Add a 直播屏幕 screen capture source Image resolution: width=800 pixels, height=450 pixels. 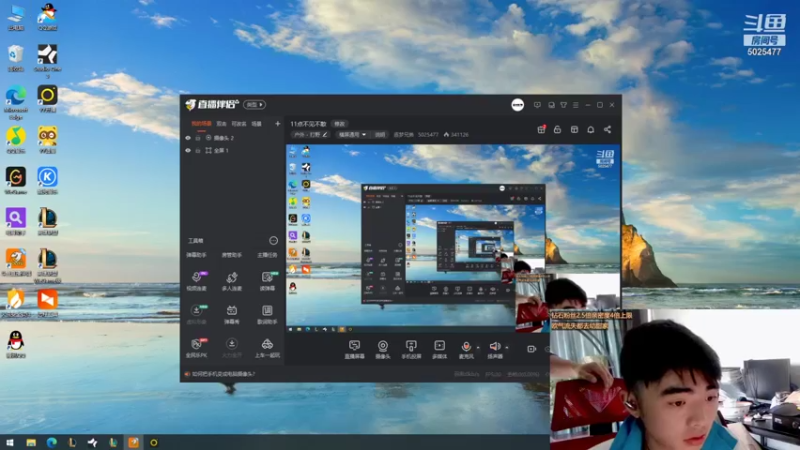pyautogui.click(x=354, y=349)
